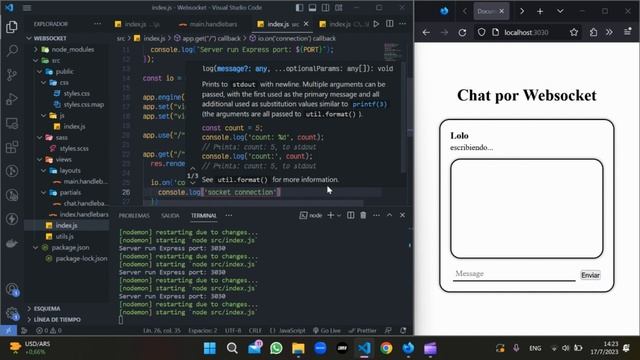The width and height of the screenshot is (640, 360).
Task: Expand the LÍNEA DE TIEMPO section
Action: coord(57,320)
